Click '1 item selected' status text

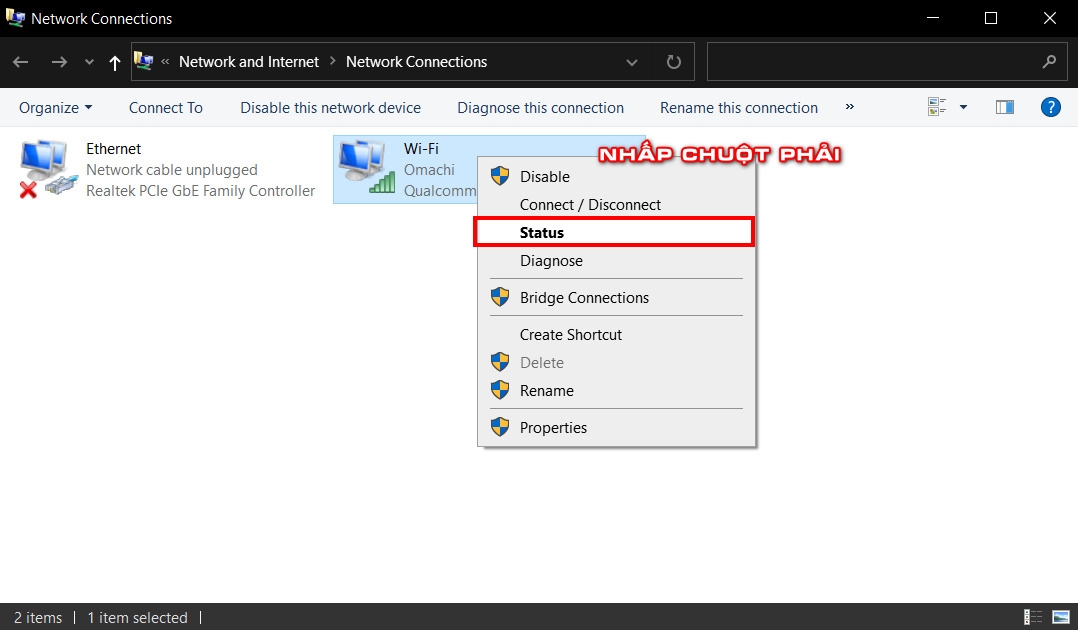pyautogui.click(x=138, y=618)
